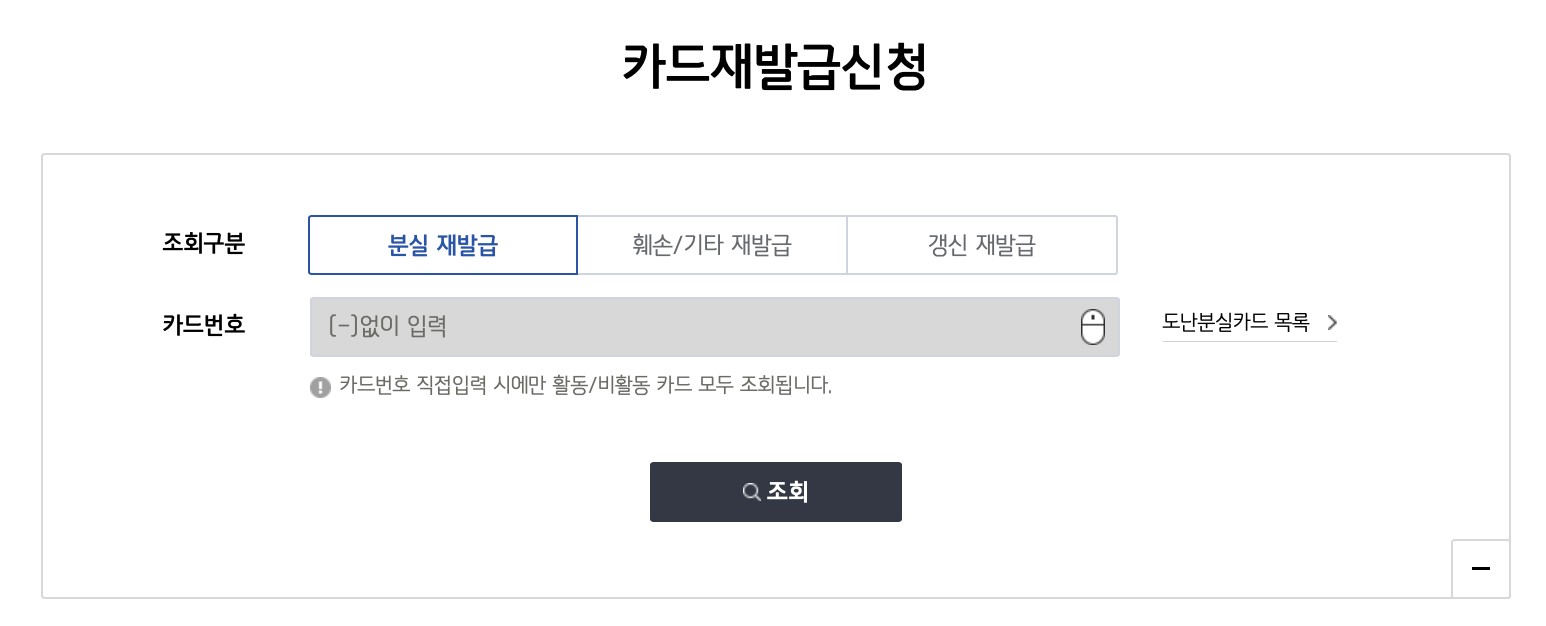Switch to 훼손/기타 재발급 tab
This screenshot has width=1546, height=626.
click(712, 245)
